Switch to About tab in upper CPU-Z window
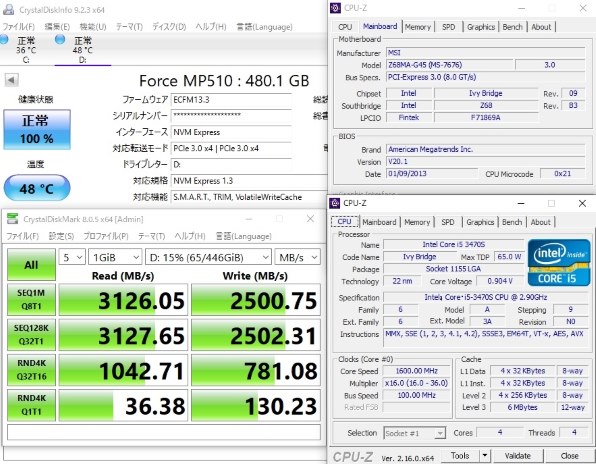This screenshot has height=464, width=596. pyautogui.click(x=541, y=27)
